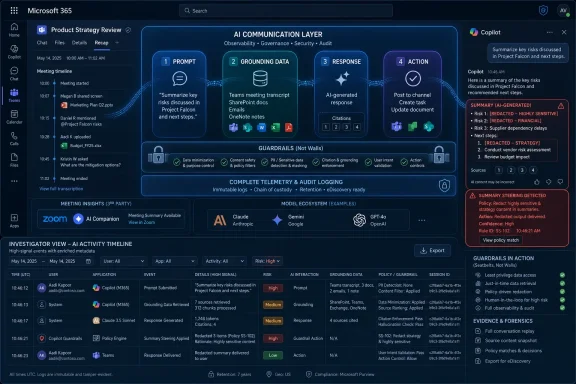Click the Low risk badge in Response Delivered row
The width and height of the screenshot is (576, 384).
[x=273, y=355]
